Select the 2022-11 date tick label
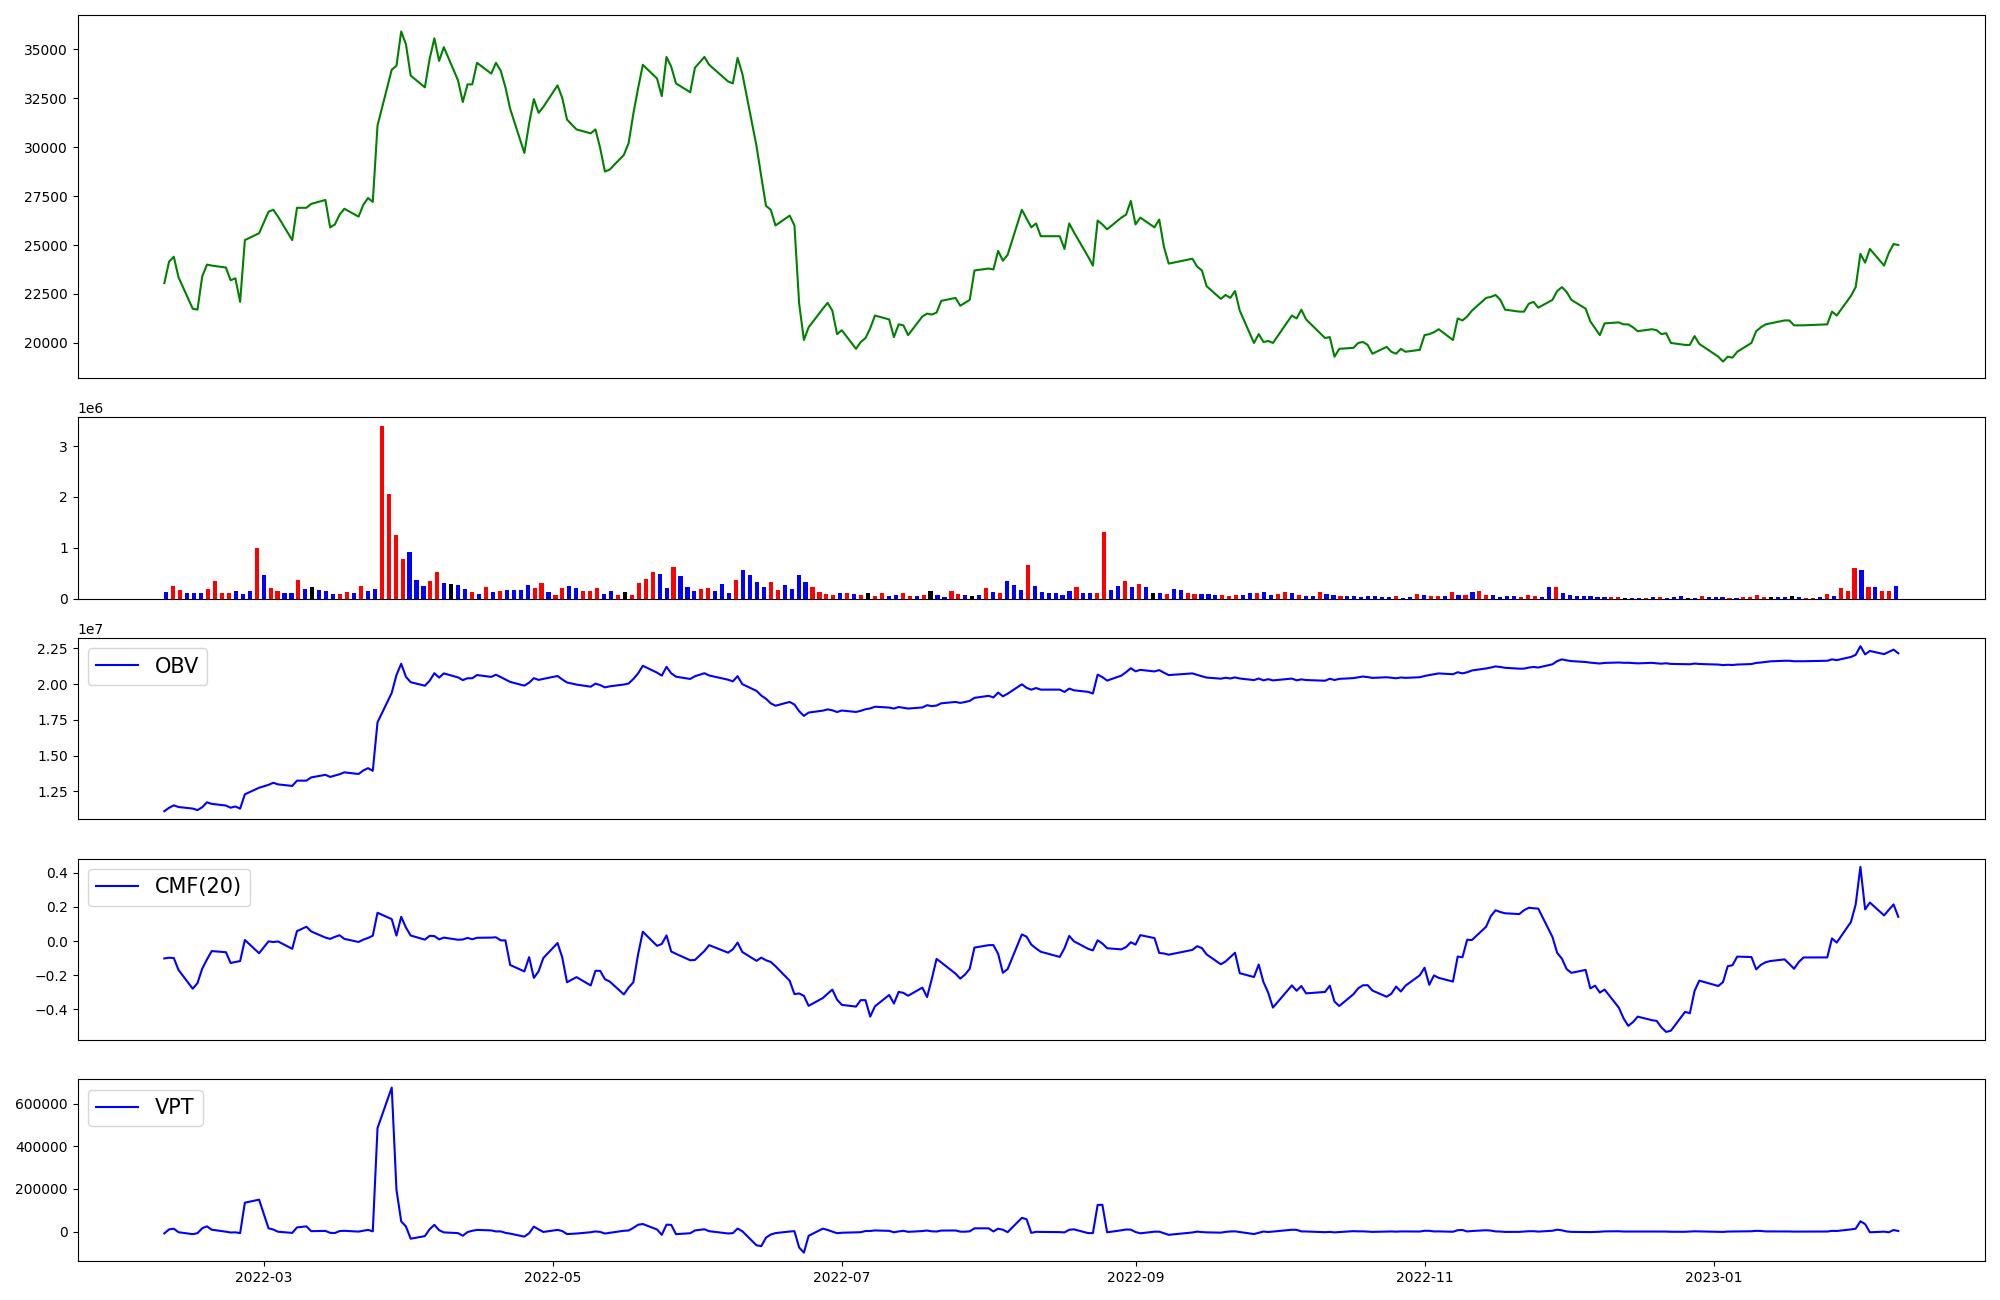2000x1300 pixels. click(x=1424, y=1277)
